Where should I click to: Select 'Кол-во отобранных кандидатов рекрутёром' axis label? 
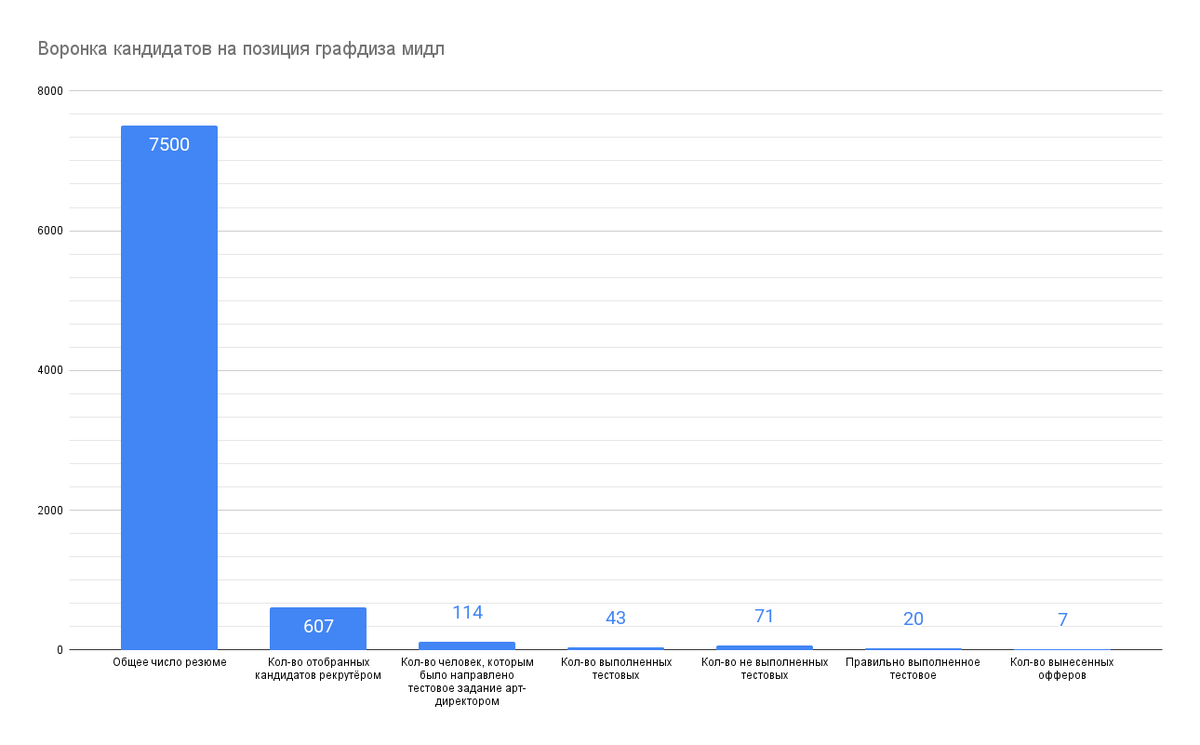[x=318, y=668]
